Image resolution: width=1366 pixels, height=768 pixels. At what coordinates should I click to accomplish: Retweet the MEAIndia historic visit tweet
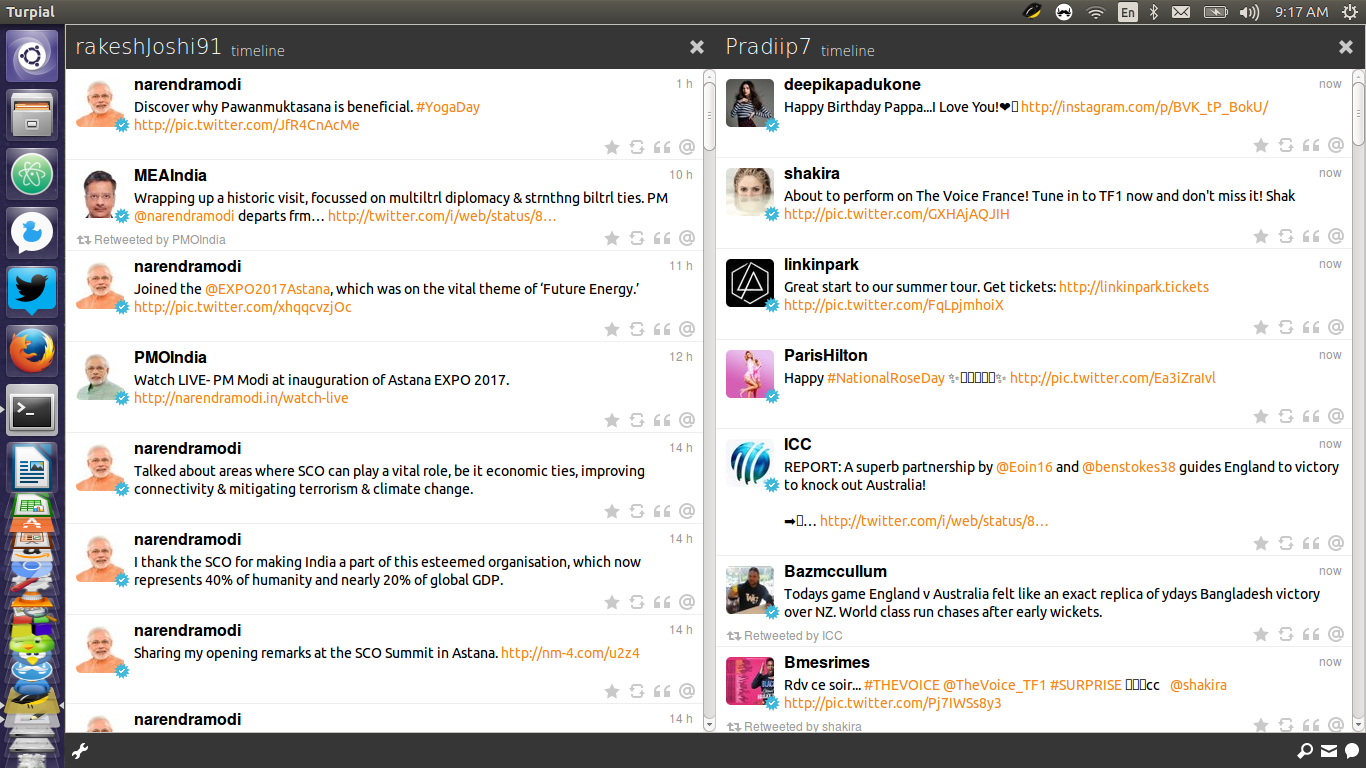pos(637,238)
